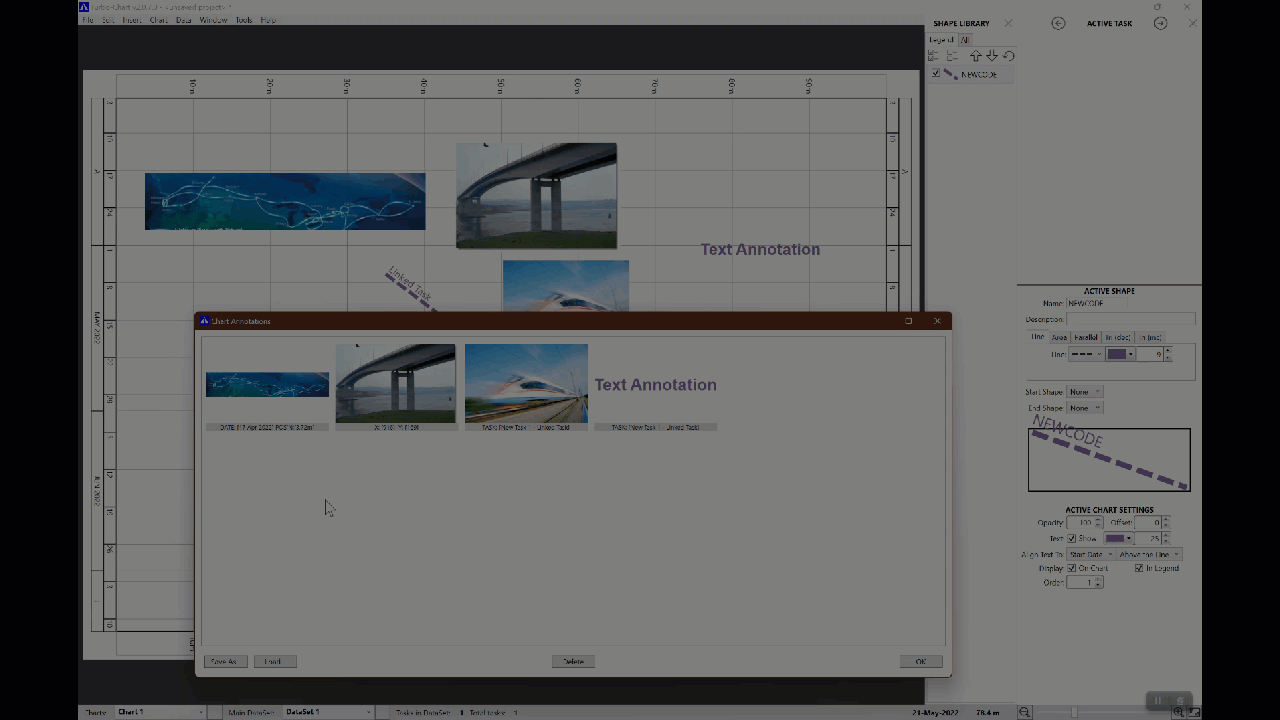The height and width of the screenshot is (720, 1280).
Task: Uncheck the Display On Chart checkbox
Action: [x=1072, y=568]
